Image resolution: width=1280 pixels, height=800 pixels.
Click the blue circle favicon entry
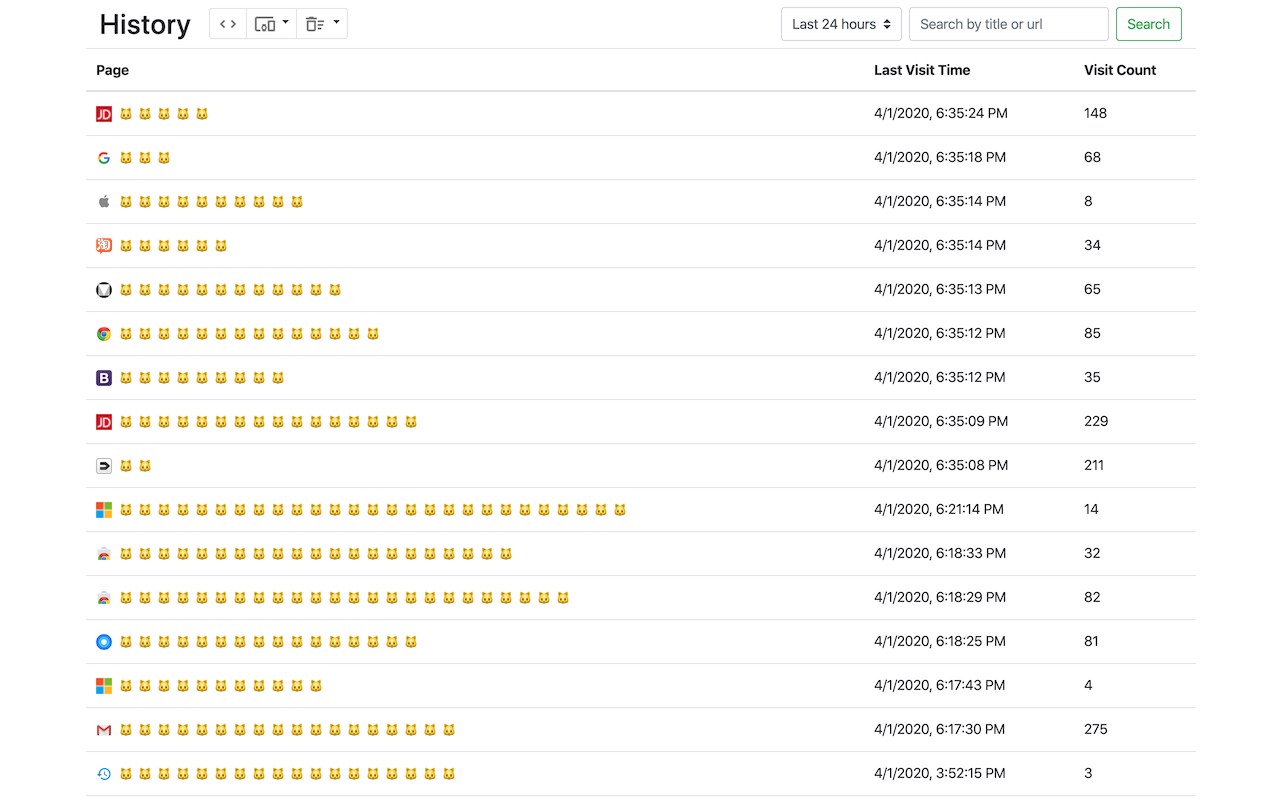click(104, 642)
